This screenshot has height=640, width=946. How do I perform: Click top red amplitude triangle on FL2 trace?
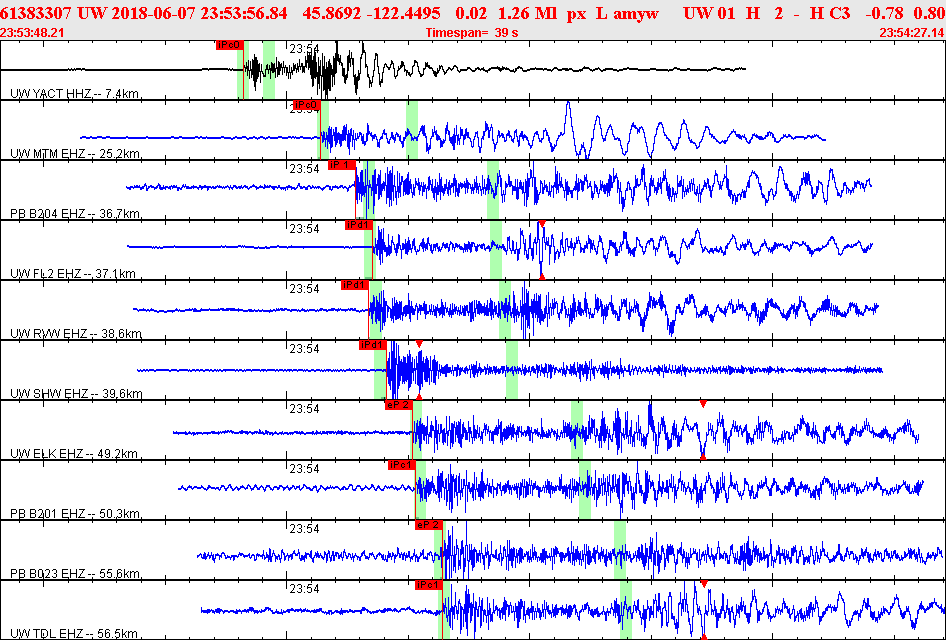(x=542, y=224)
